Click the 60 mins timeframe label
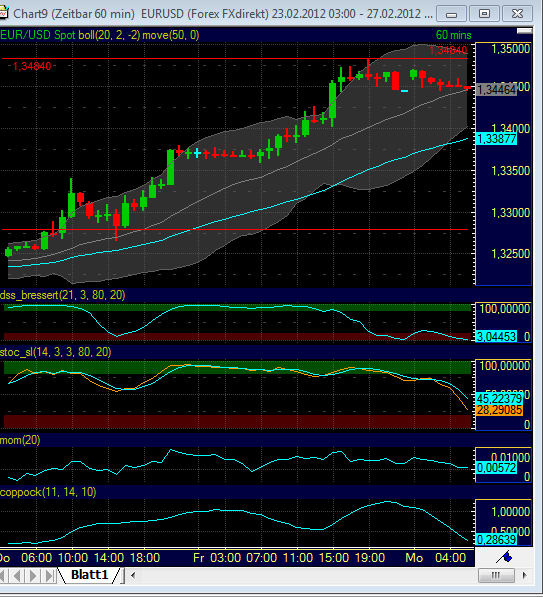Screen dimensions: 543x597 [x=454, y=35]
